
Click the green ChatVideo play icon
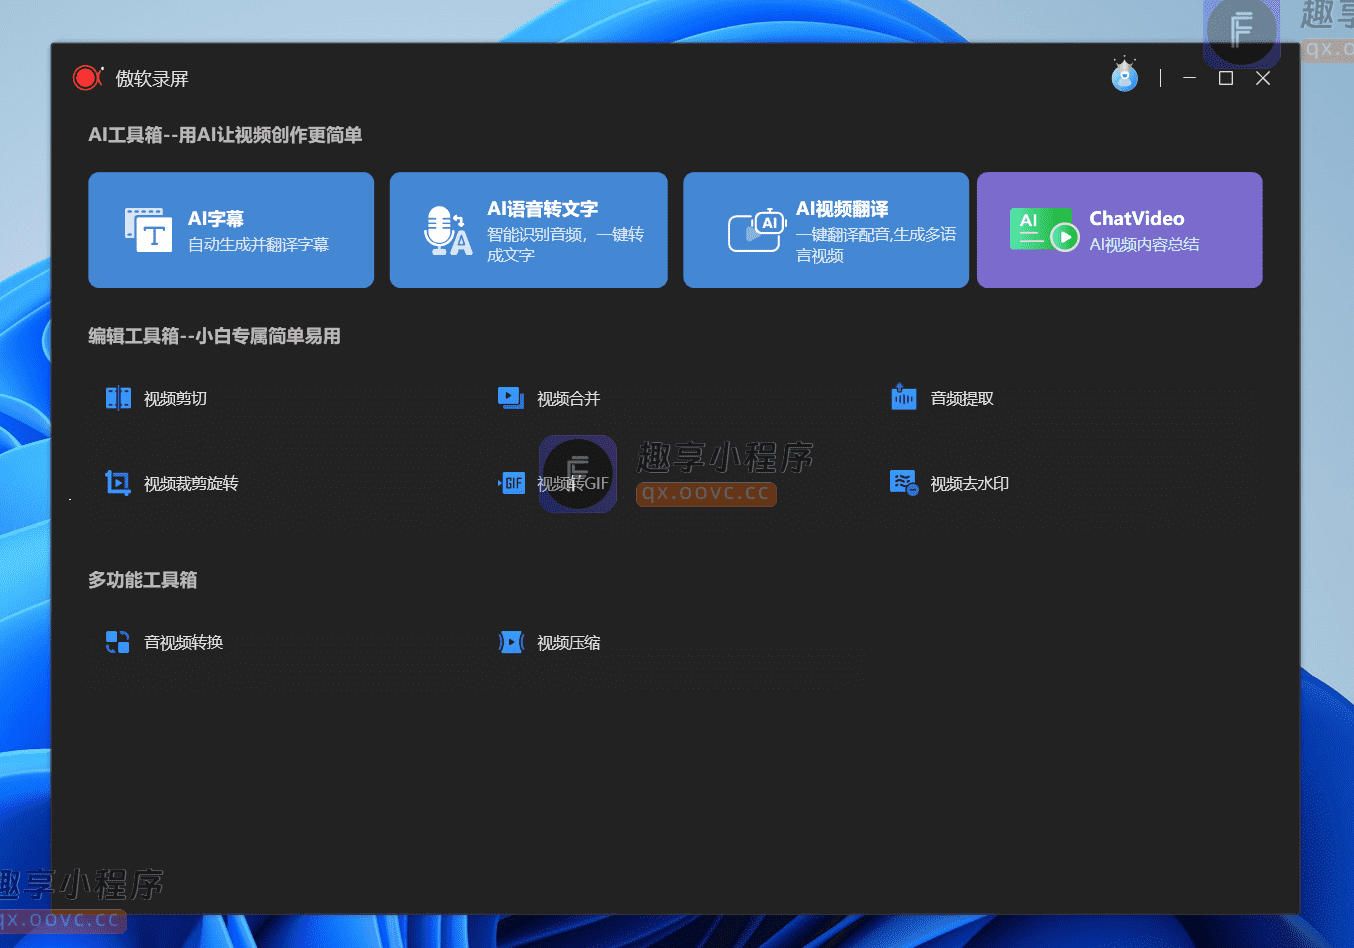pyautogui.click(x=1044, y=230)
